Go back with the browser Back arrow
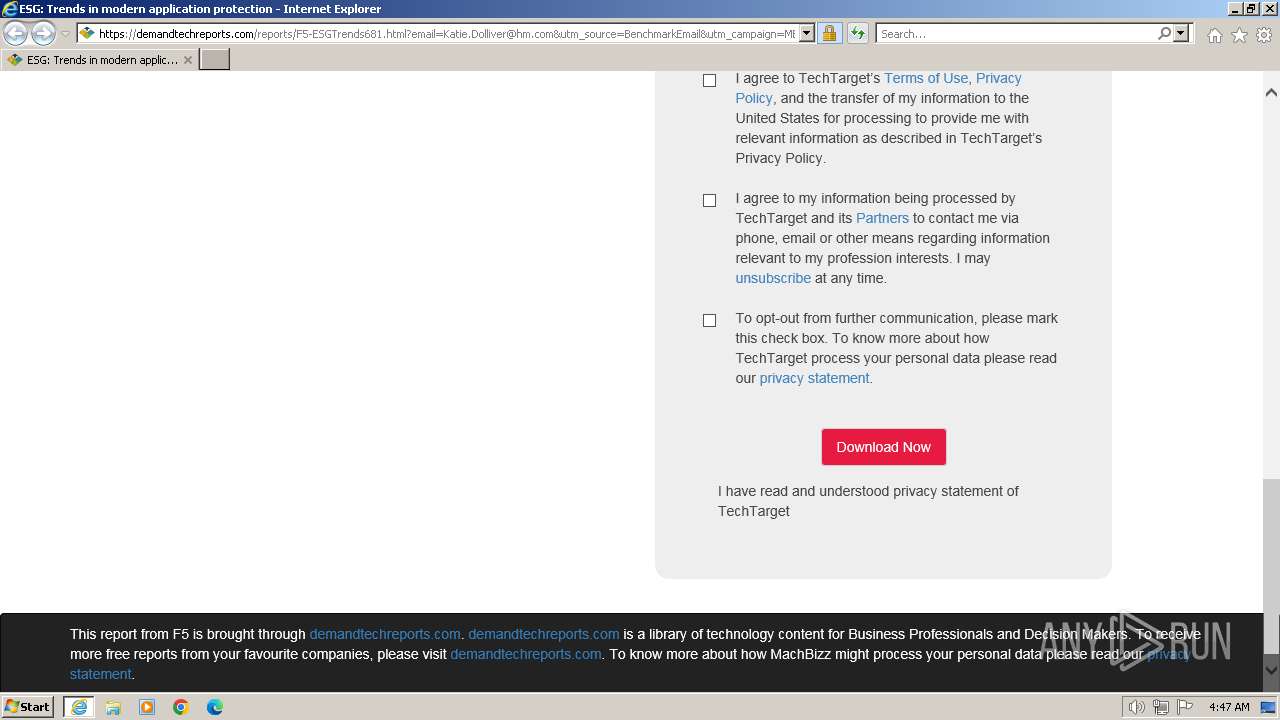1280x720 pixels. [x=15, y=34]
